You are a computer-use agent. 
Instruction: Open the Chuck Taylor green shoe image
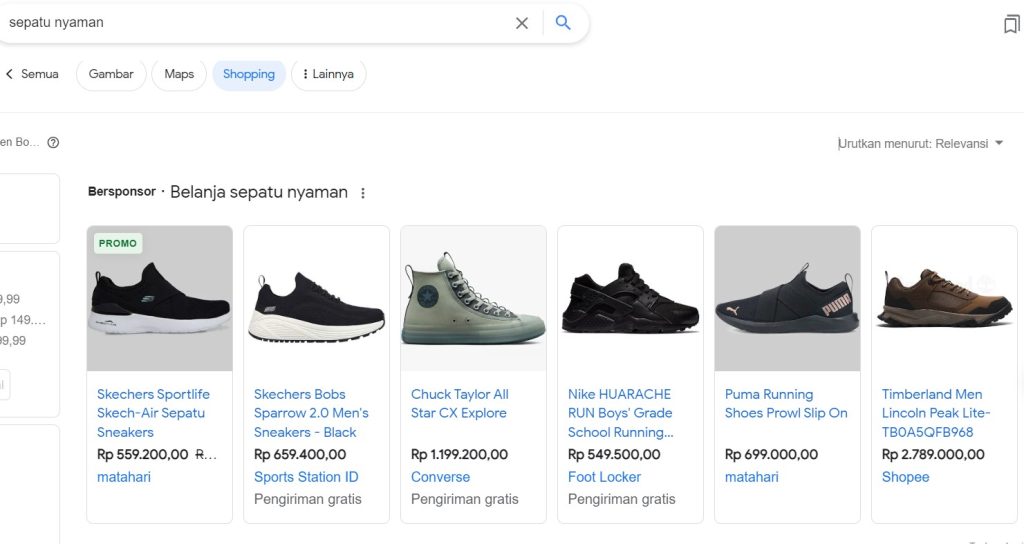(473, 298)
